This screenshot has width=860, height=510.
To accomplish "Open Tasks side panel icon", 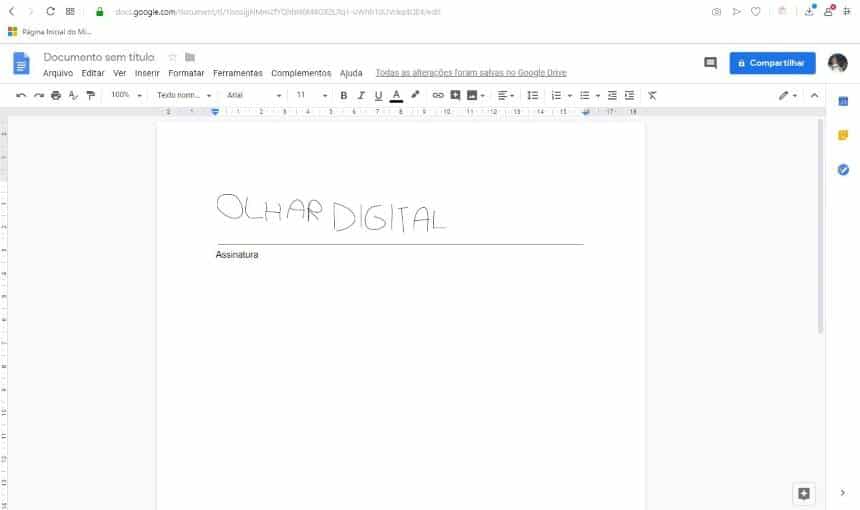I will pyautogui.click(x=843, y=169).
